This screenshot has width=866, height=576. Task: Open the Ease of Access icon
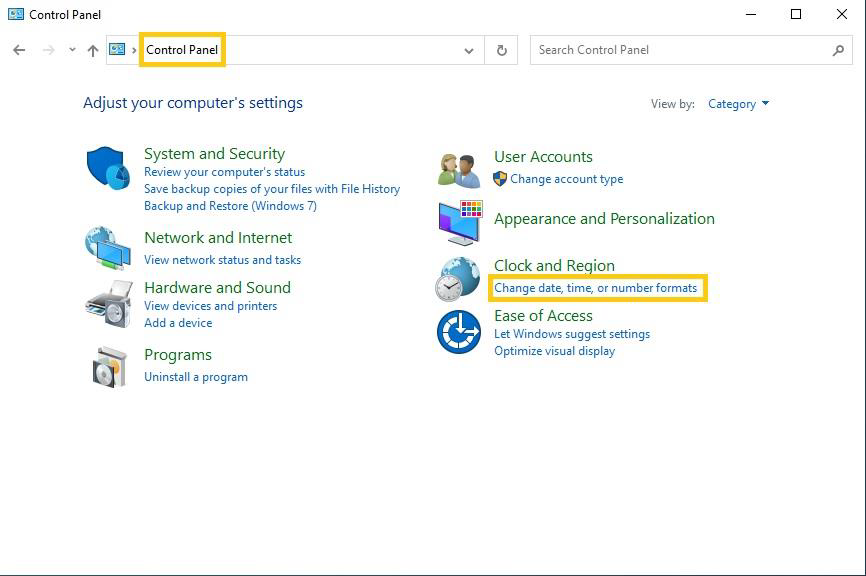(458, 331)
